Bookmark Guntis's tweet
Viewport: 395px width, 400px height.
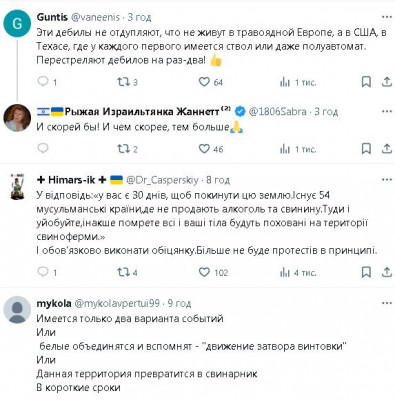pyautogui.click(x=366, y=82)
